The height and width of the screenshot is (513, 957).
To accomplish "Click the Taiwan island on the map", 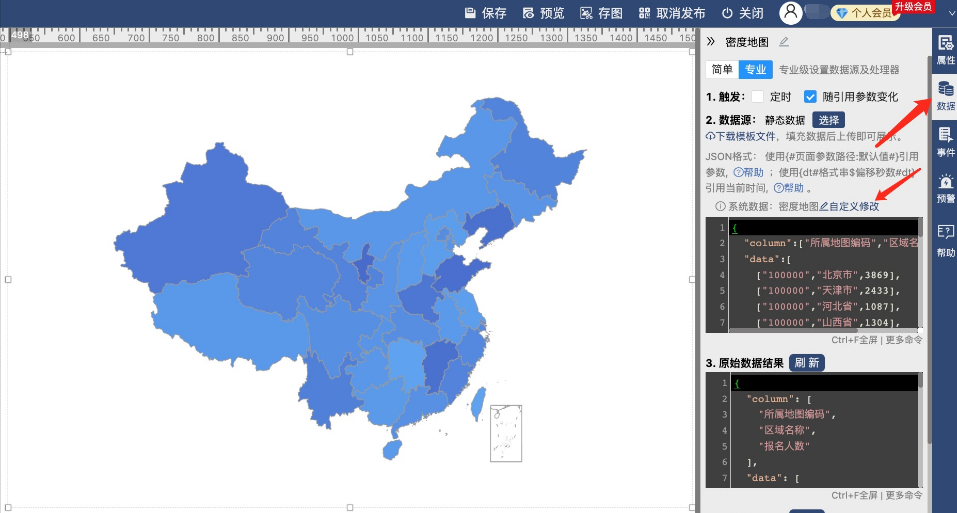I will (x=478, y=403).
